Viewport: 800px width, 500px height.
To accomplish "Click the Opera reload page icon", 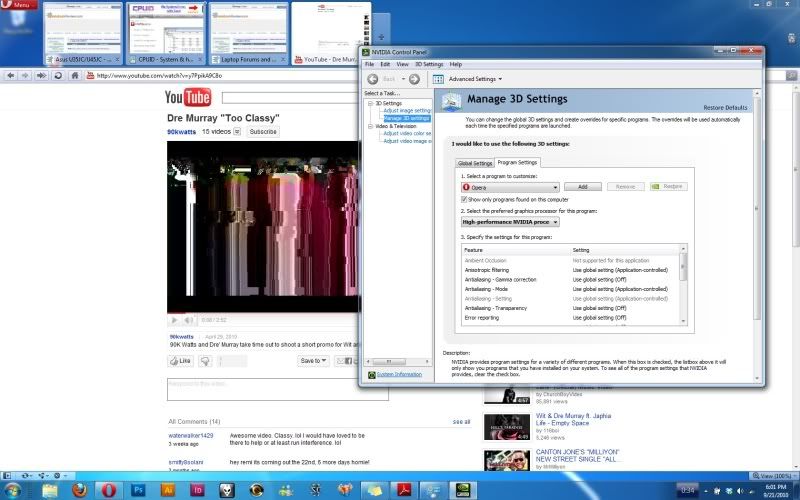I will (60, 75).
